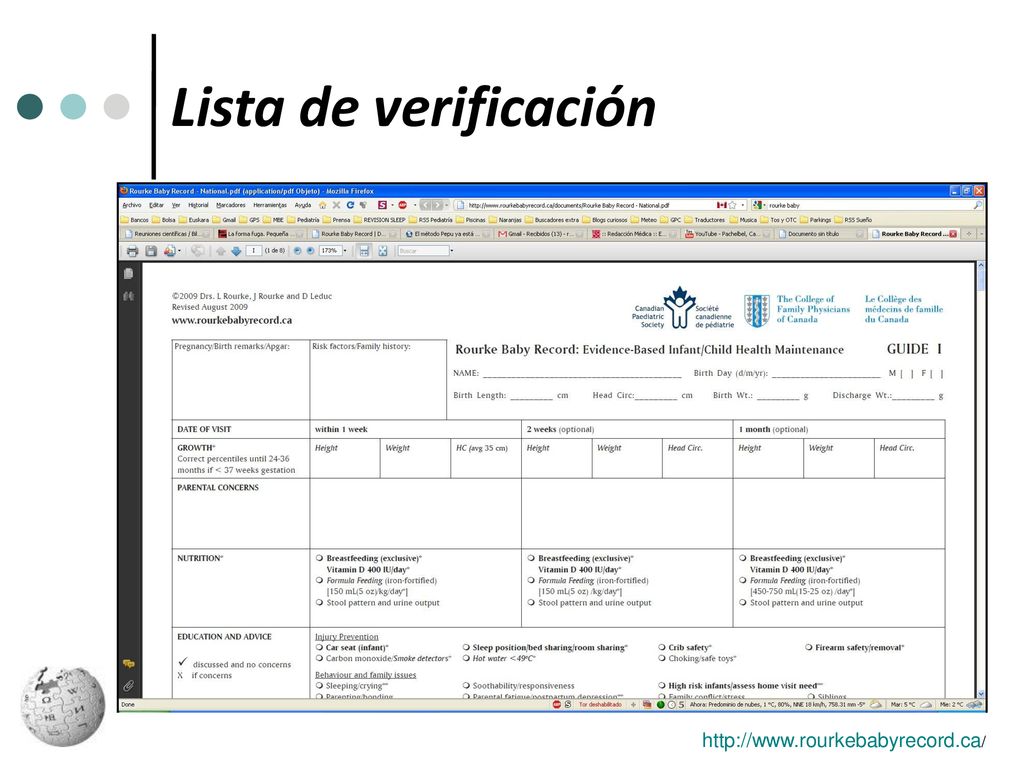Open the Adblock Plus ABP icon
Screen dimensions: 1024x768
[x=402, y=205]
